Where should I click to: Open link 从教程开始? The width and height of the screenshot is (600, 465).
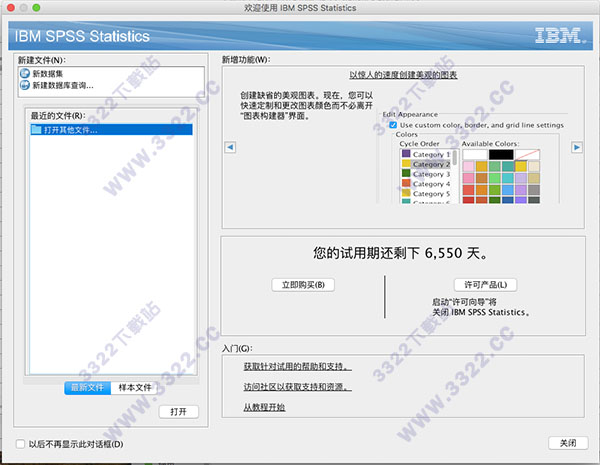pos(264,407)
